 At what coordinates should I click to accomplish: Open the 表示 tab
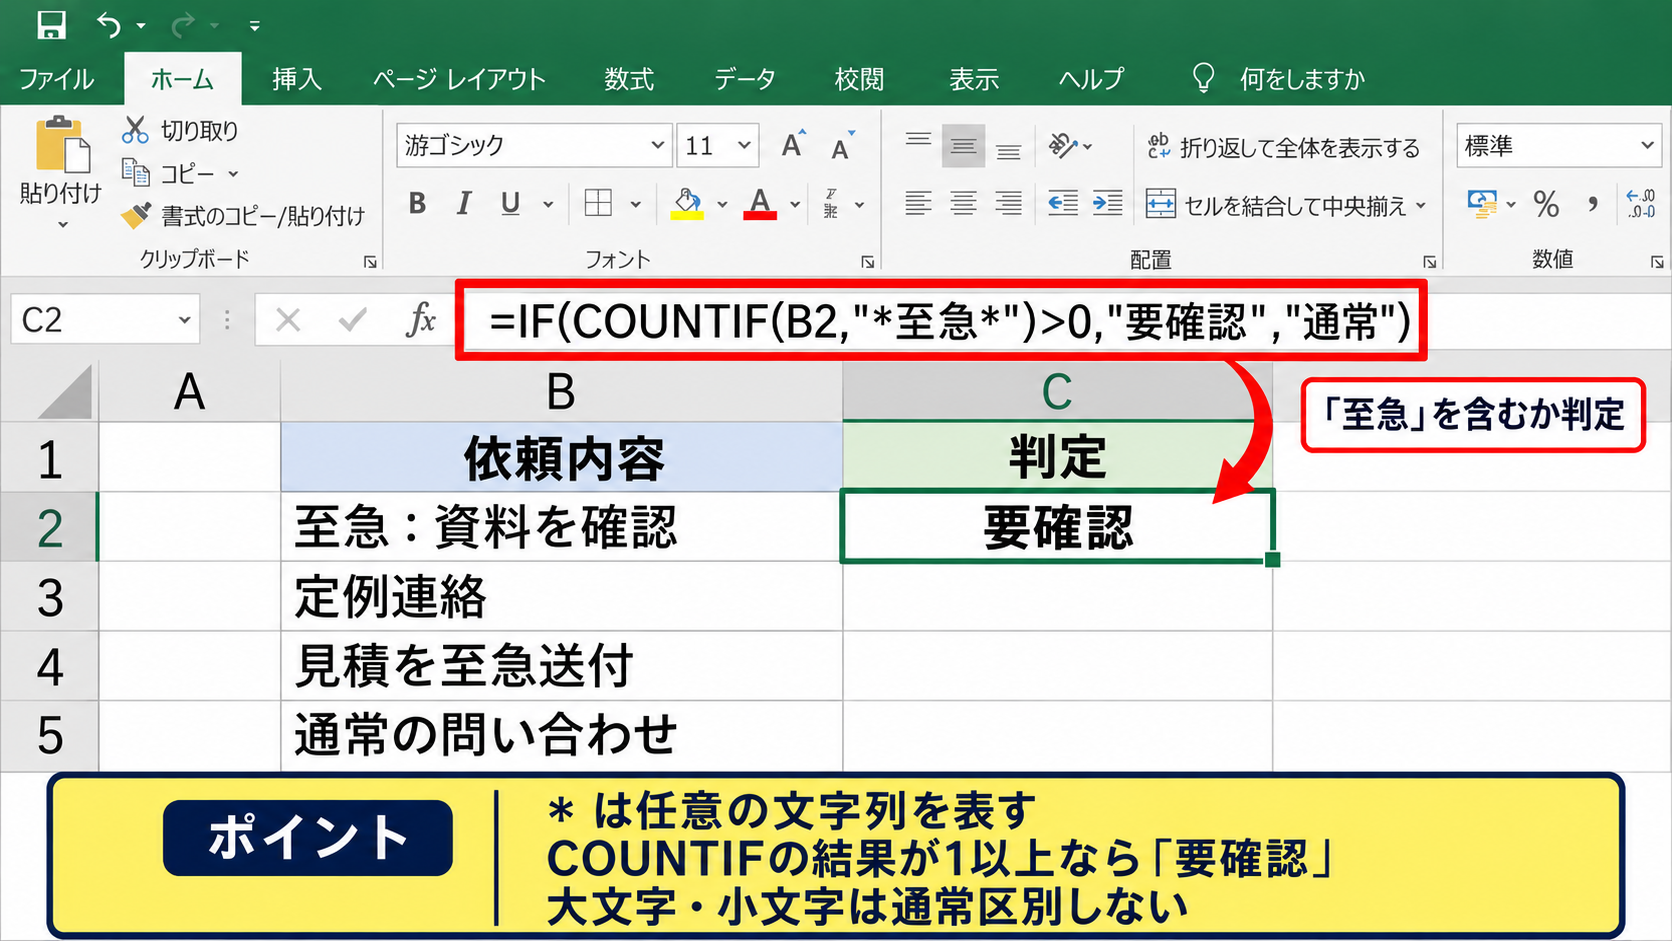[x=974, y=79]
